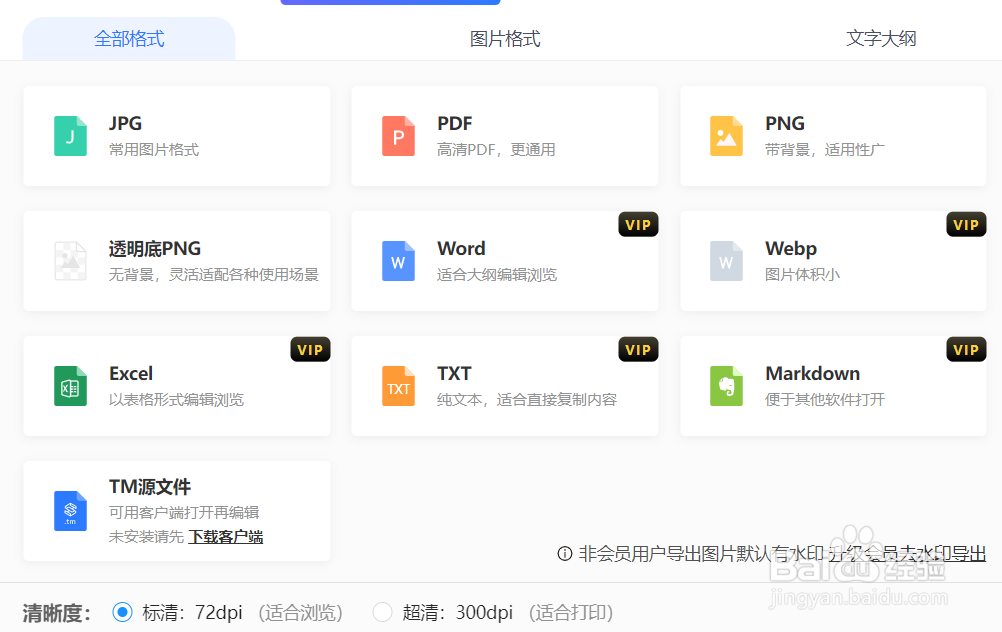Click the info icon before watermark notice

[x=565, y=553]
